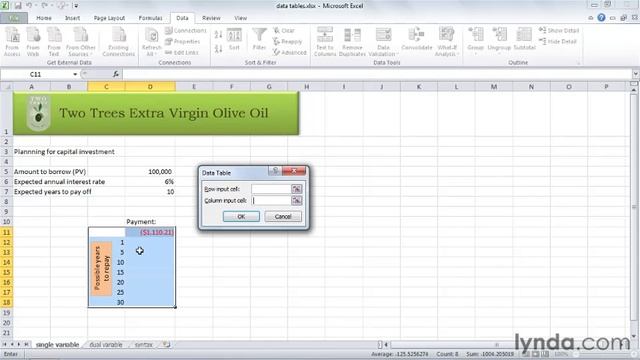Click the Properties ribbon button

tap(182, 42)
